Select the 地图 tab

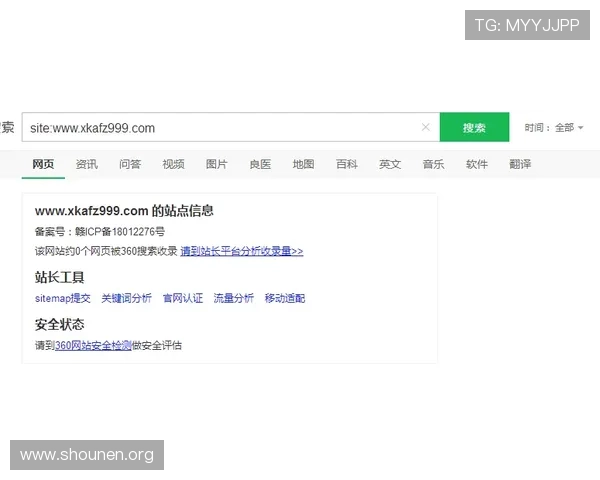point(303,164)
